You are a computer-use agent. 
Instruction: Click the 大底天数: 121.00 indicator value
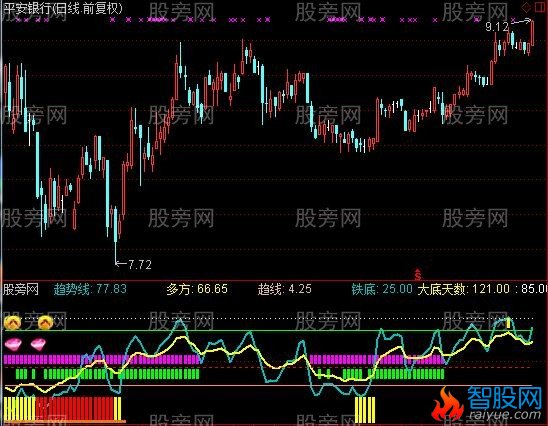point(464,289)
